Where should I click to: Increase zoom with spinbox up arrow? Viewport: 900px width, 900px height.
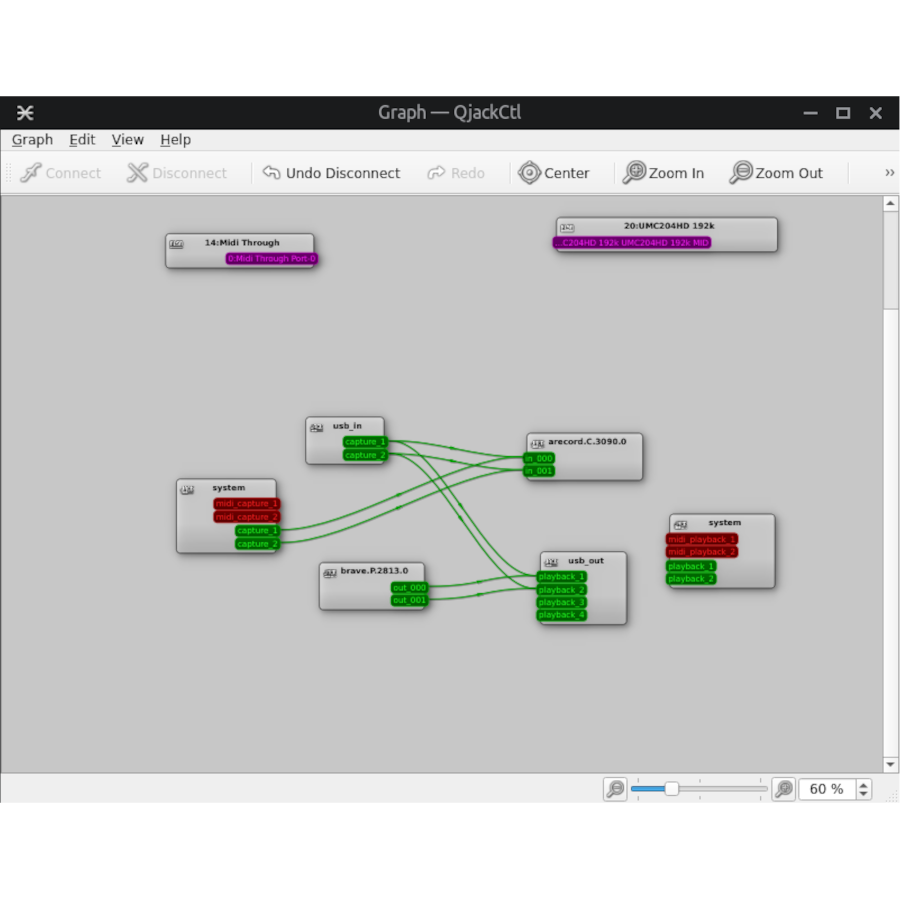862,783
